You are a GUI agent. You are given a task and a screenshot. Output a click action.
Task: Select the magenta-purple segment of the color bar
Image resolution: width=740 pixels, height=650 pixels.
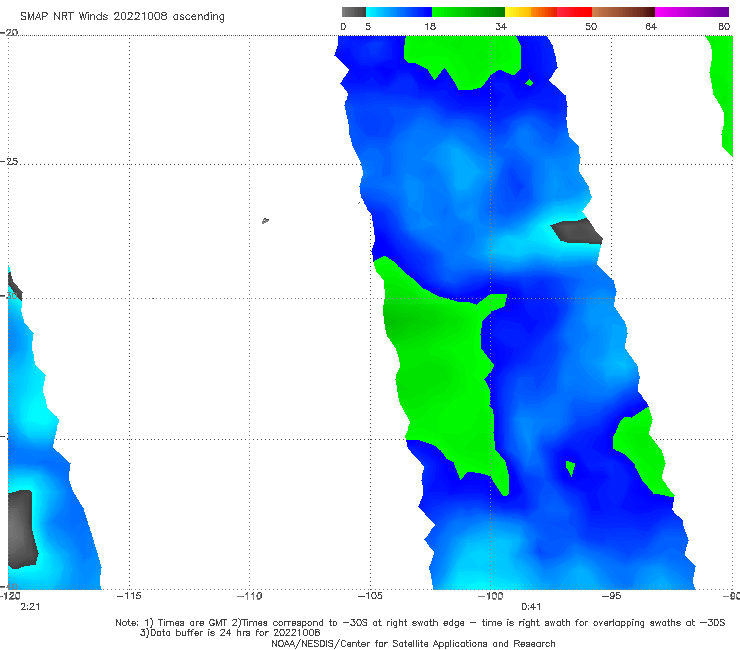click(692, 12)
